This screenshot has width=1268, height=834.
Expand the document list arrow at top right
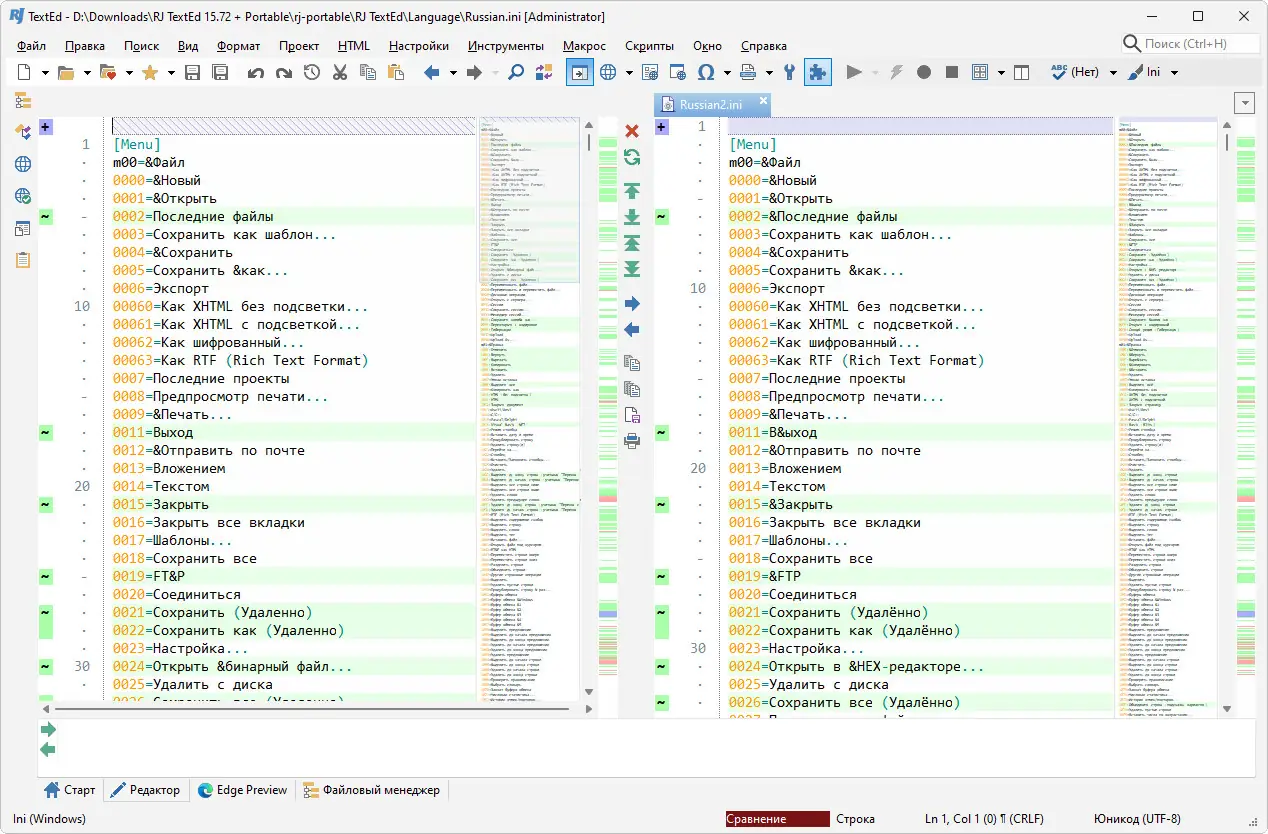pos(1244,103)
